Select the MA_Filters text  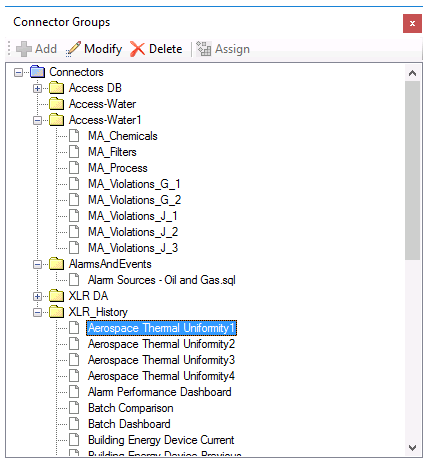click(x=112, y=152)
